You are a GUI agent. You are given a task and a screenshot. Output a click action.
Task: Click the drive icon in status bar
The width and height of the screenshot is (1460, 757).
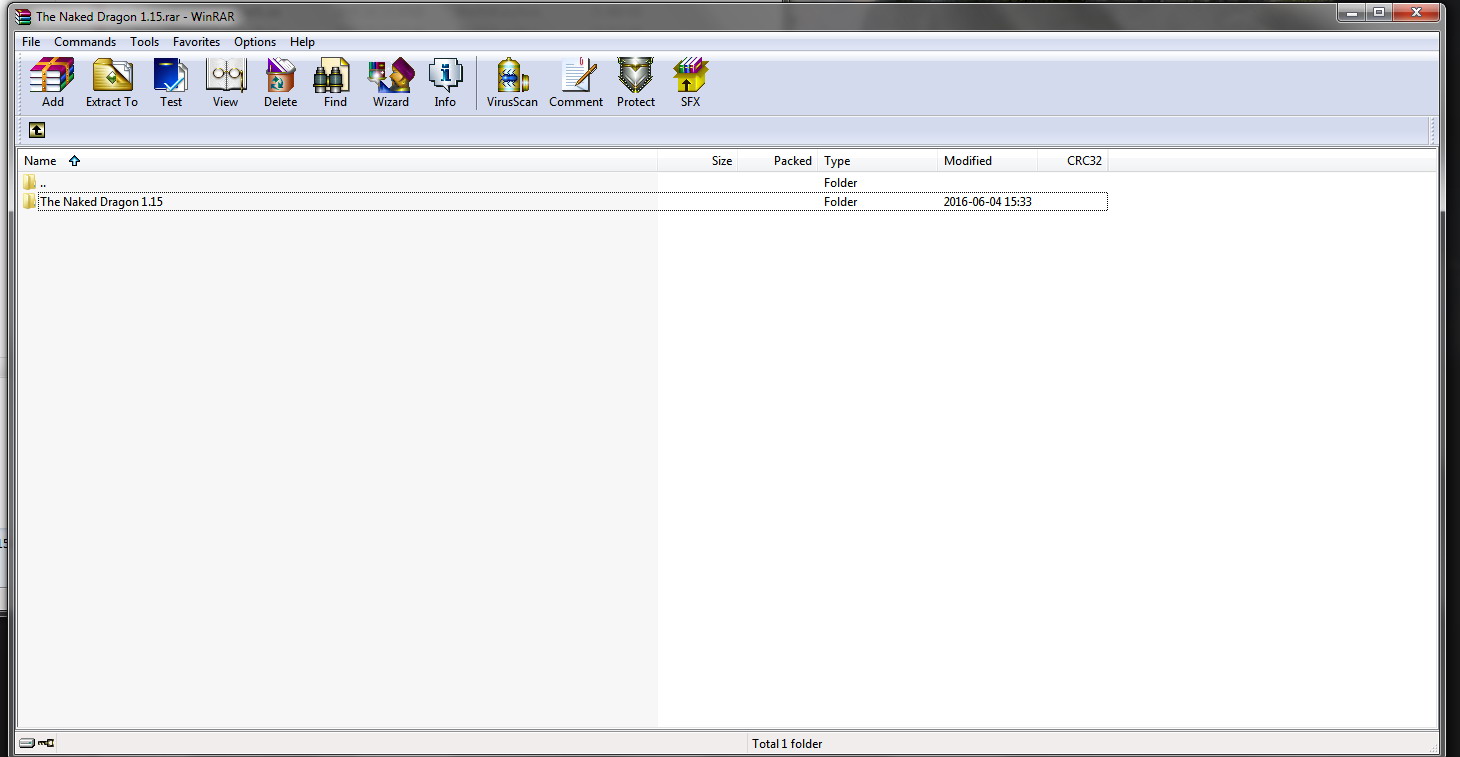pos(27,743)
